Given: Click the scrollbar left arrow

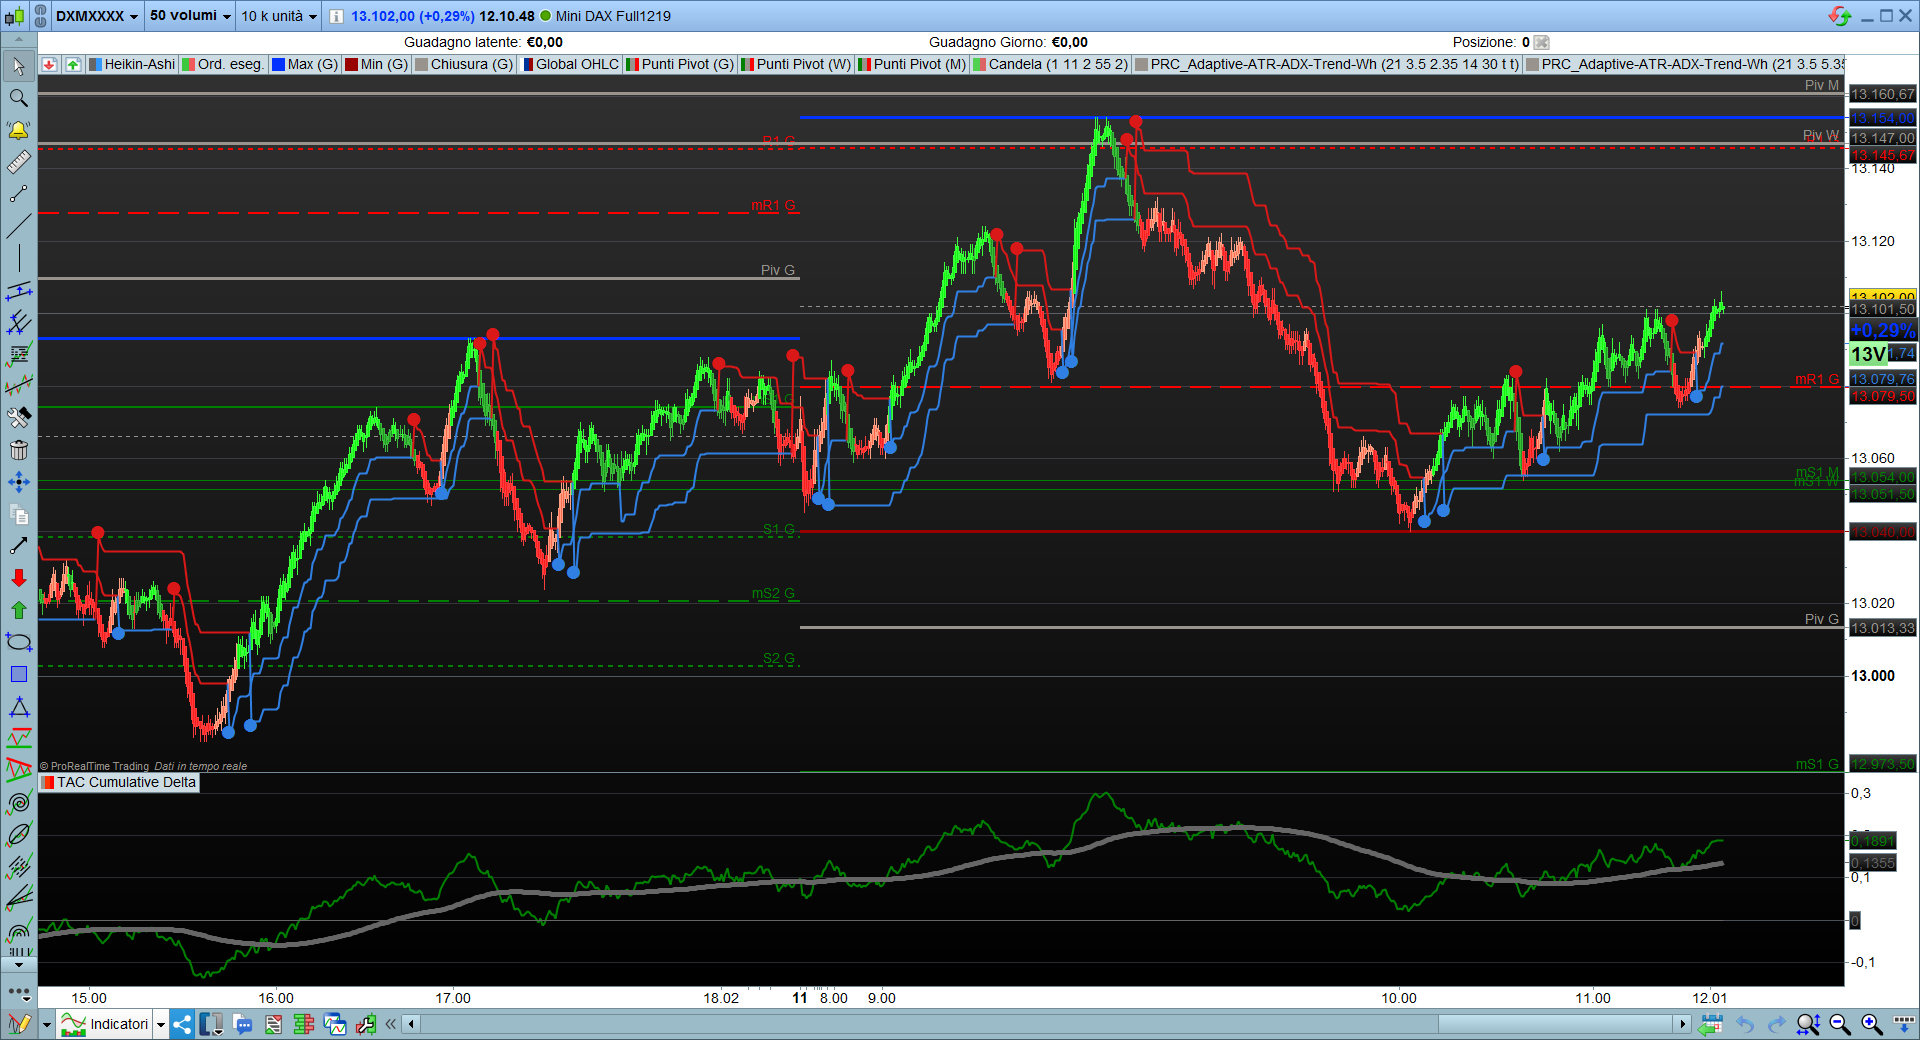Looking at the screenshot, I should [x=411, y=1024].
